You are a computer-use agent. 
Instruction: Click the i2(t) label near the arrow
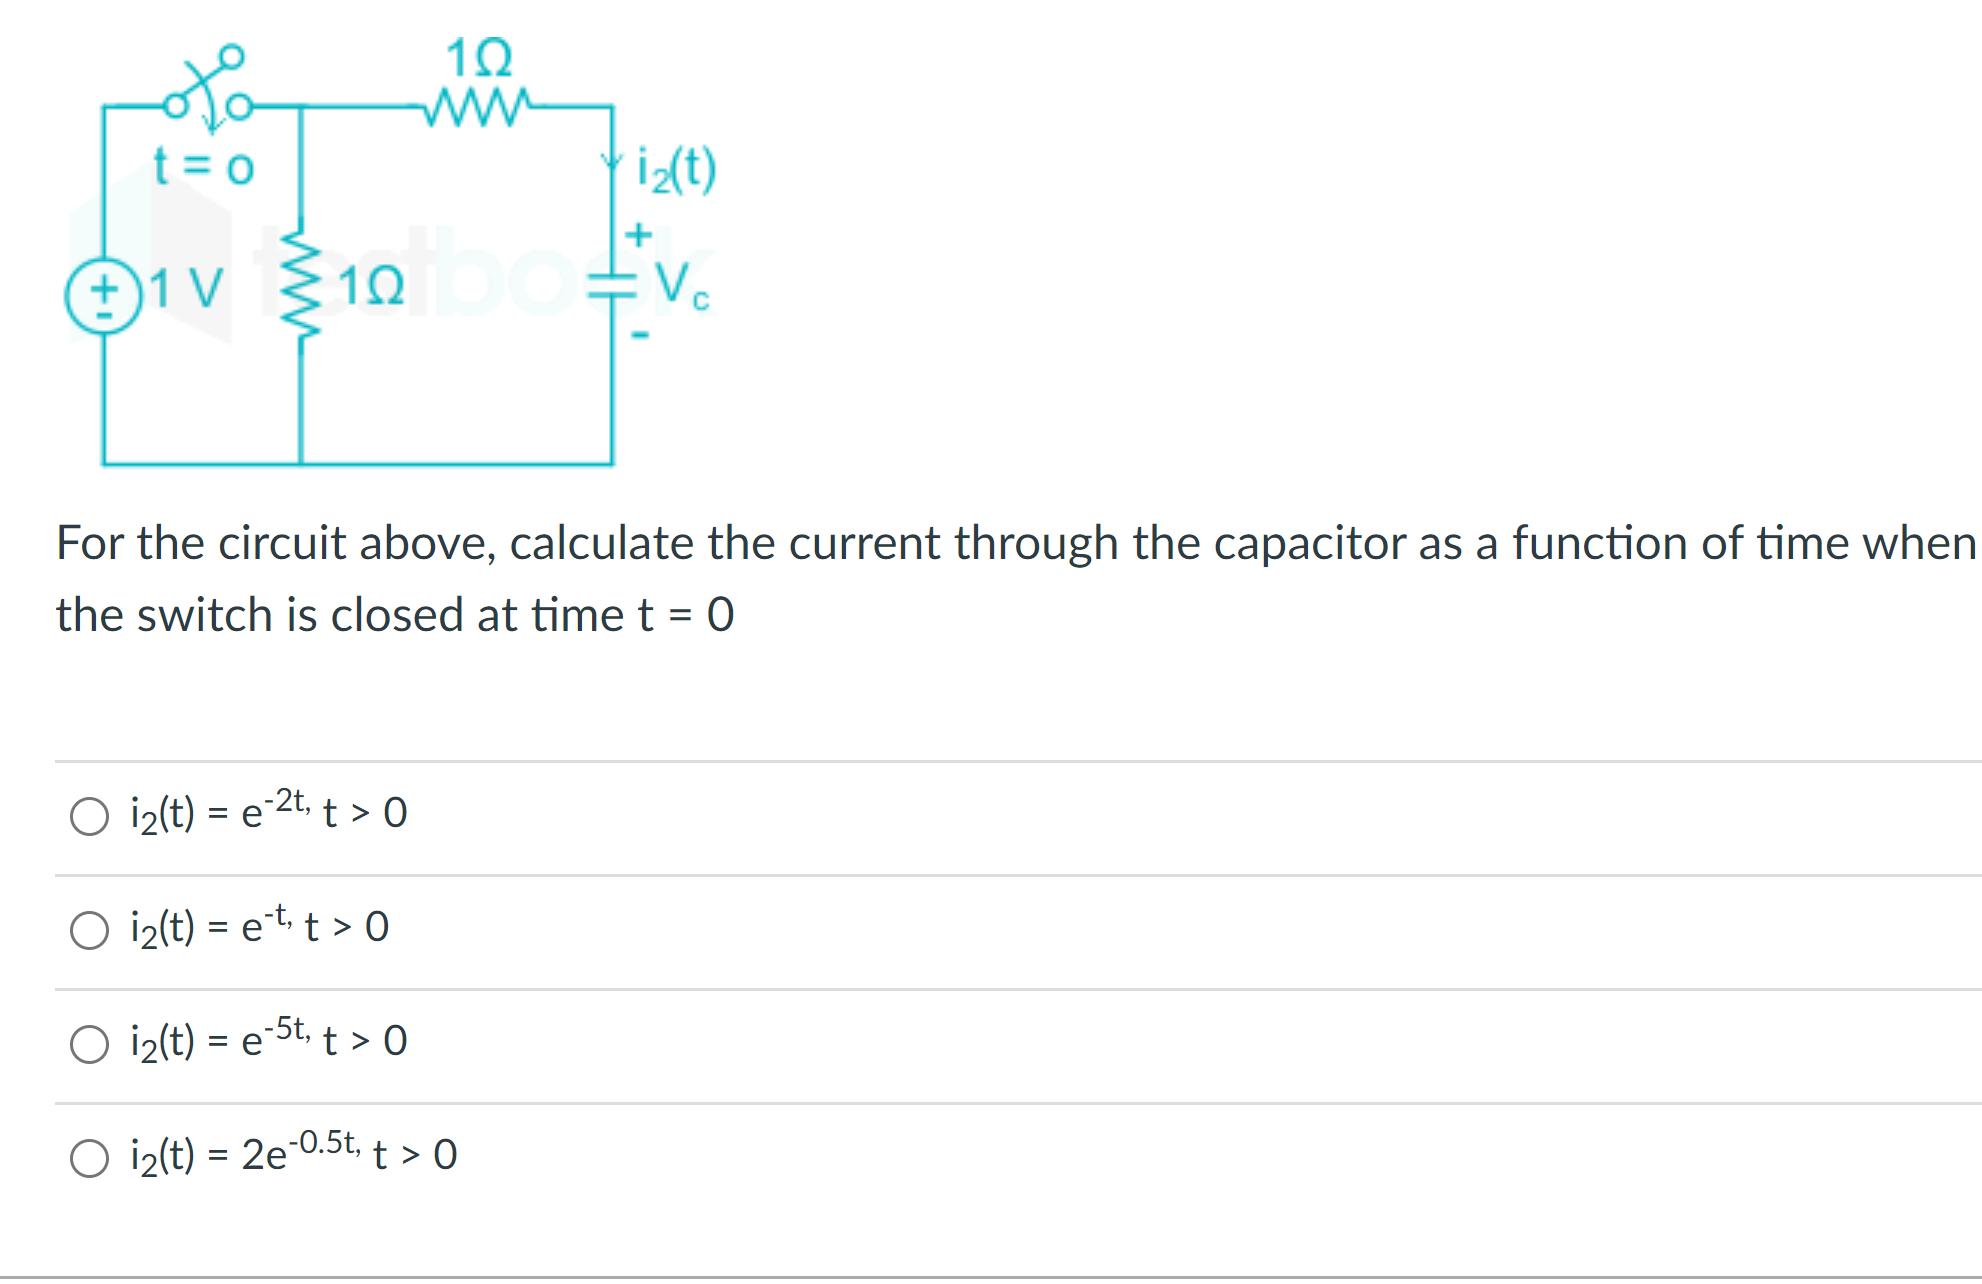click(675, 167)
